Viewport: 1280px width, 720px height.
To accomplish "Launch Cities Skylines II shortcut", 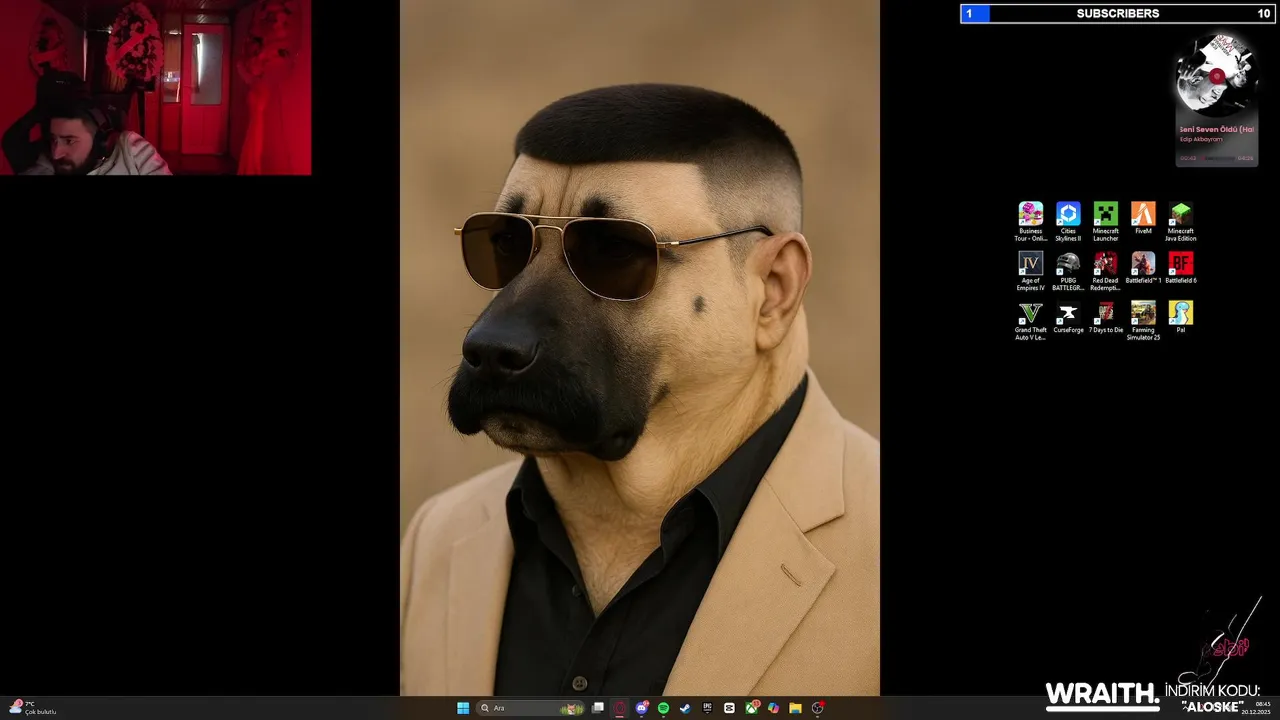I will (1068, 220).
